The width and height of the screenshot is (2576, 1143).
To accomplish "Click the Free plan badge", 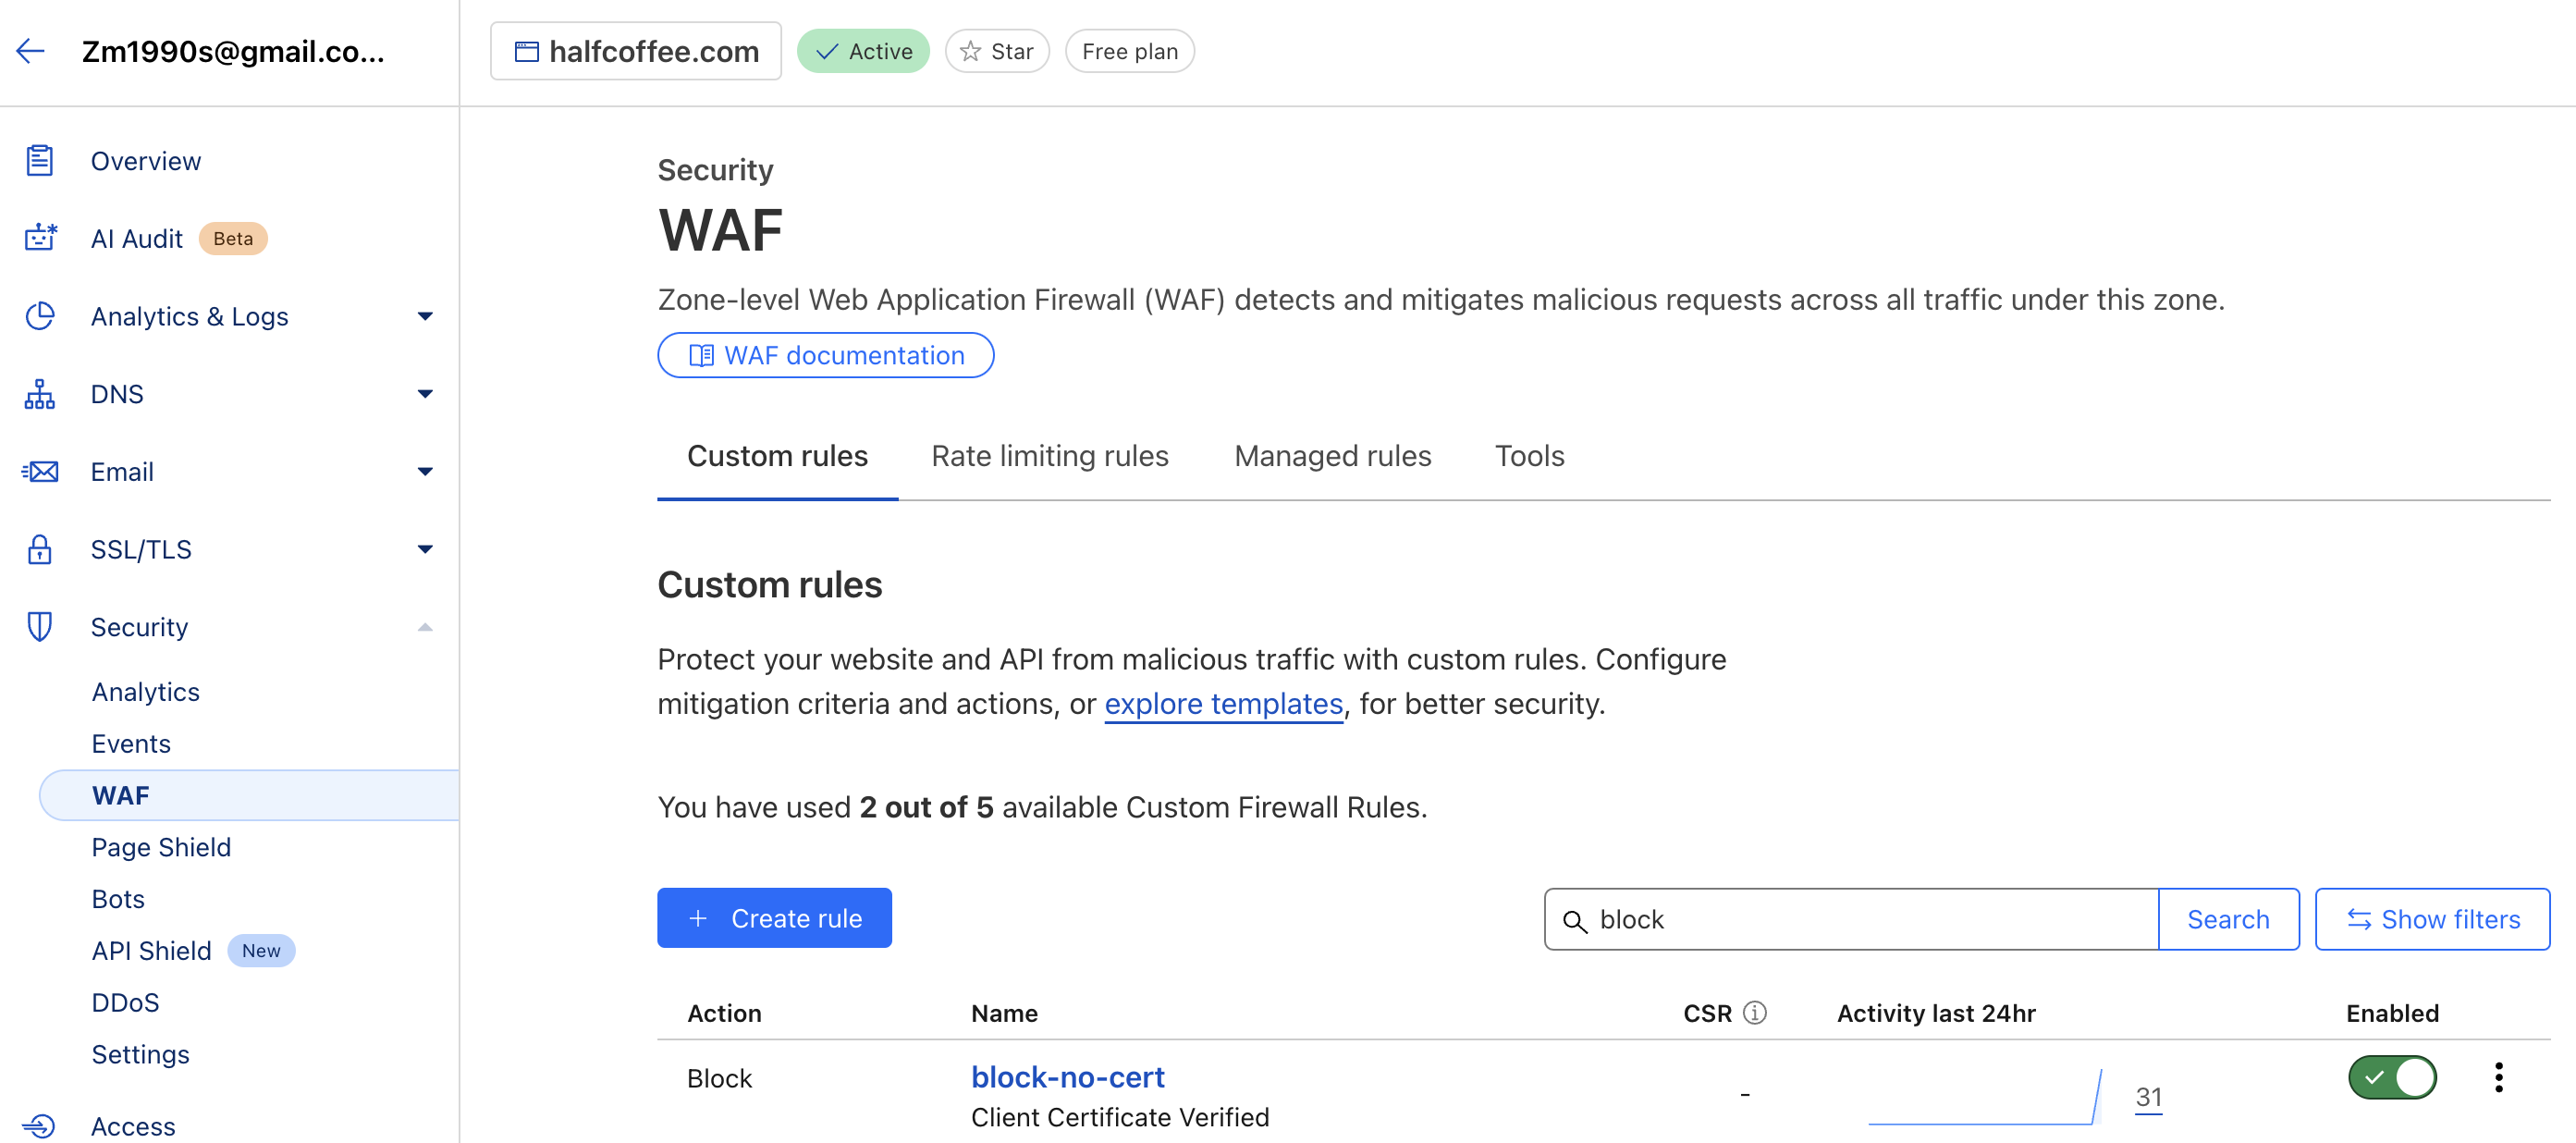I will point(1129,51).
